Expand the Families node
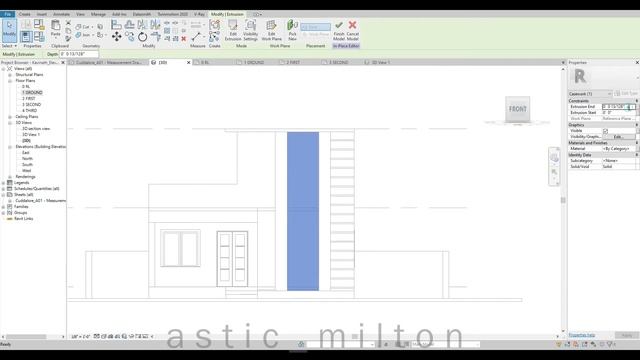The width and height of the screenshot is (640, 360). [x=4, y=207]
